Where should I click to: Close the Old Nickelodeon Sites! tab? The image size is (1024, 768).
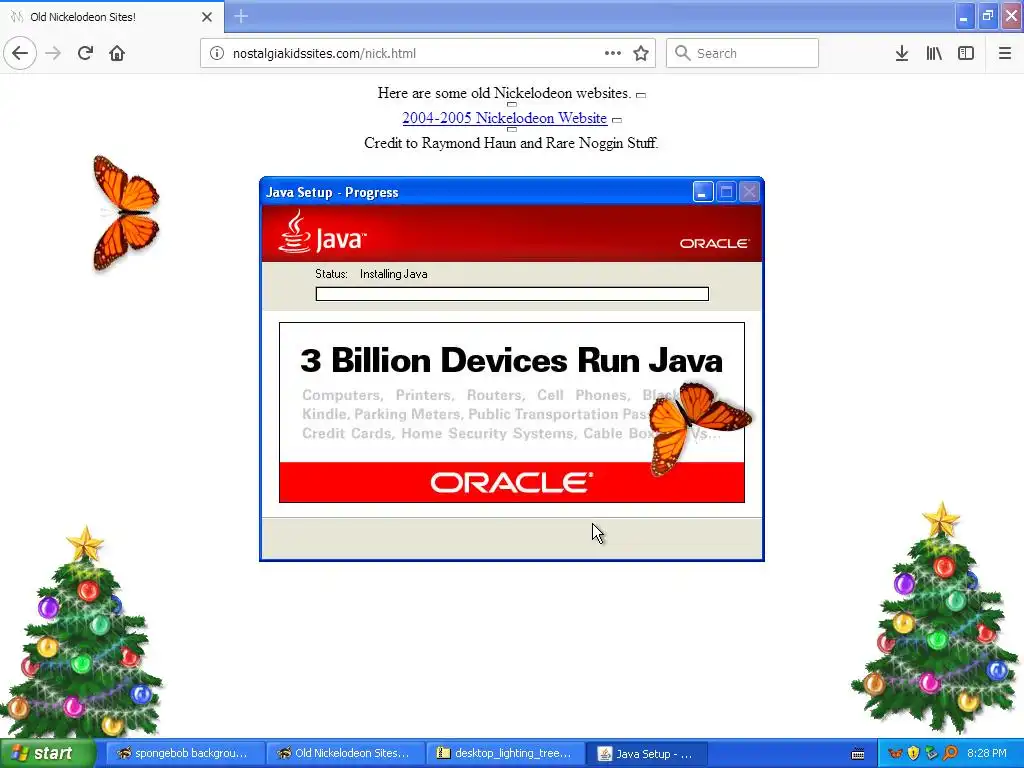[x=207, y=17]
